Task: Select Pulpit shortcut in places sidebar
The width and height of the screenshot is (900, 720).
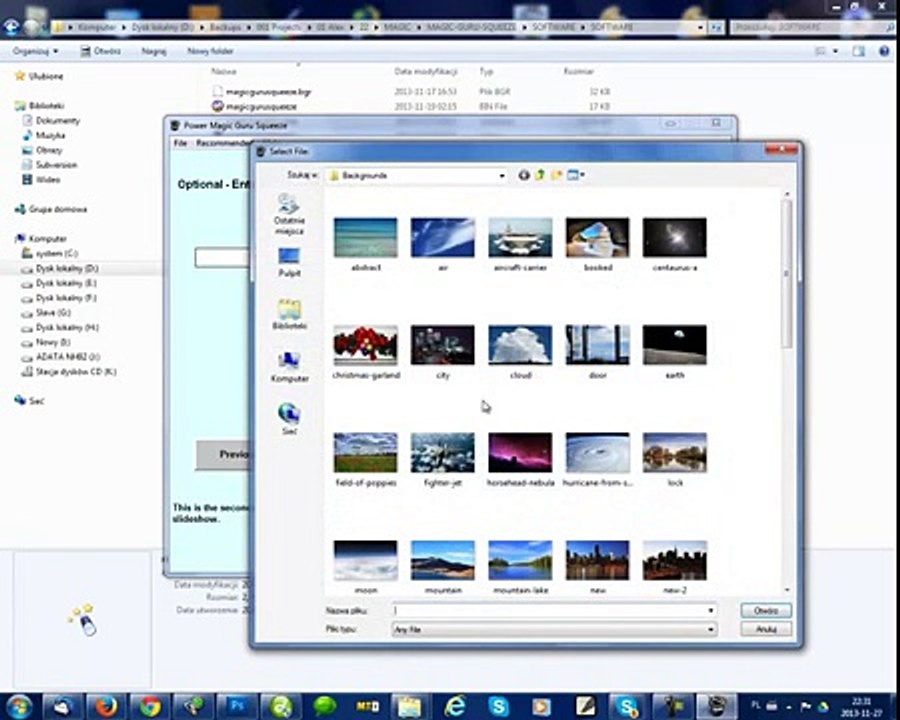Action: 289,262
